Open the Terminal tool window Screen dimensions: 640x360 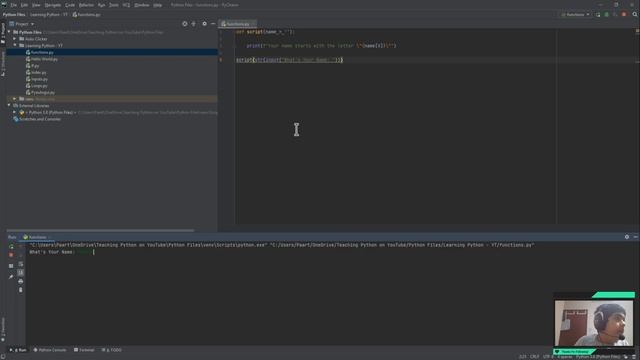tap(84, 350)
